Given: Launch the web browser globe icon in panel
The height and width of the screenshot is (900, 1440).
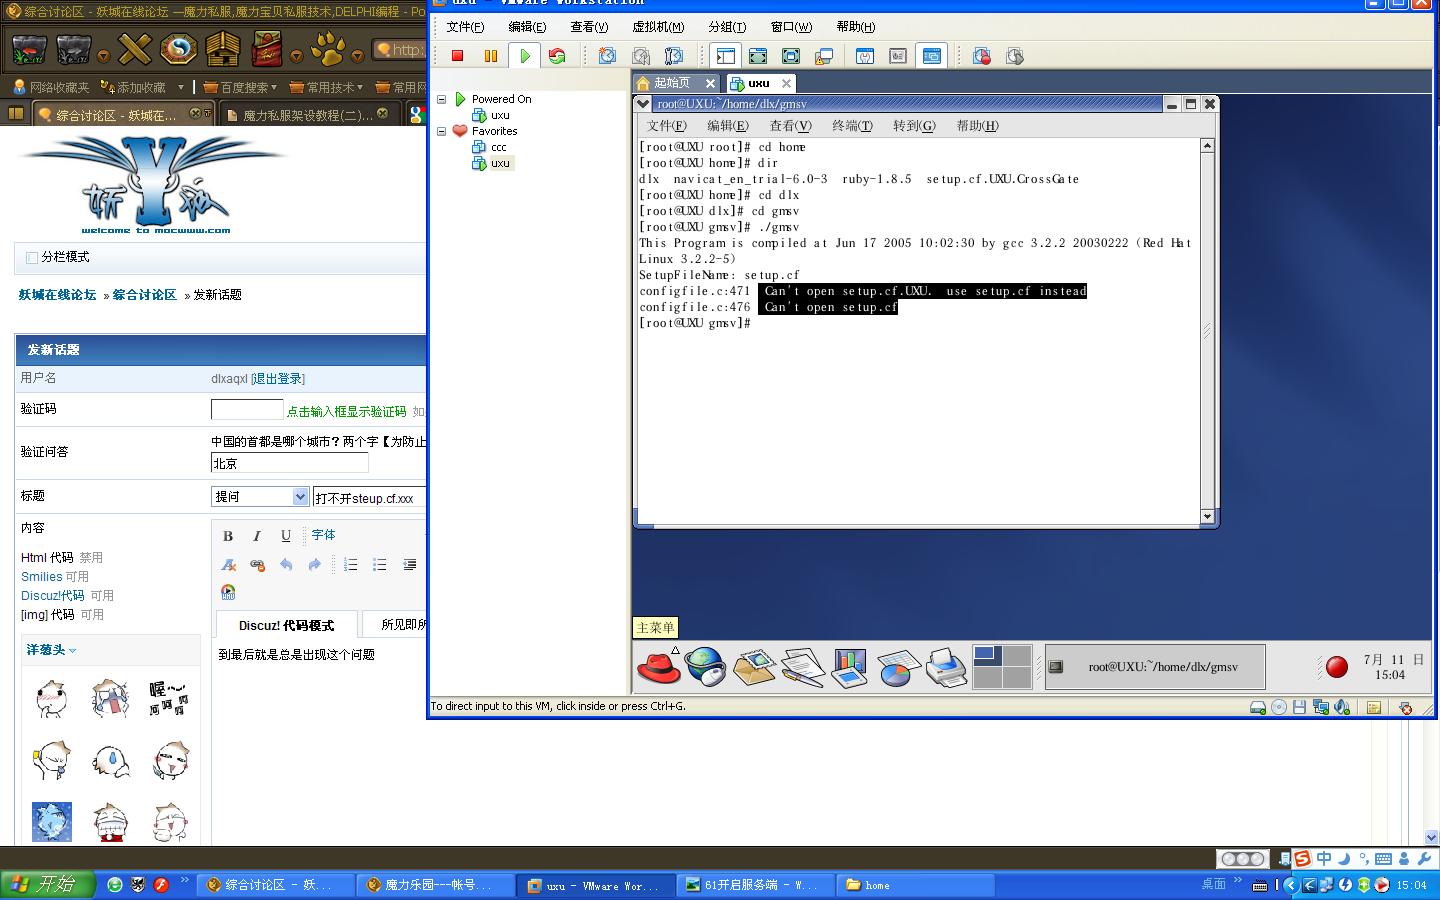Looking at the screenshot, I should point(706,667).
